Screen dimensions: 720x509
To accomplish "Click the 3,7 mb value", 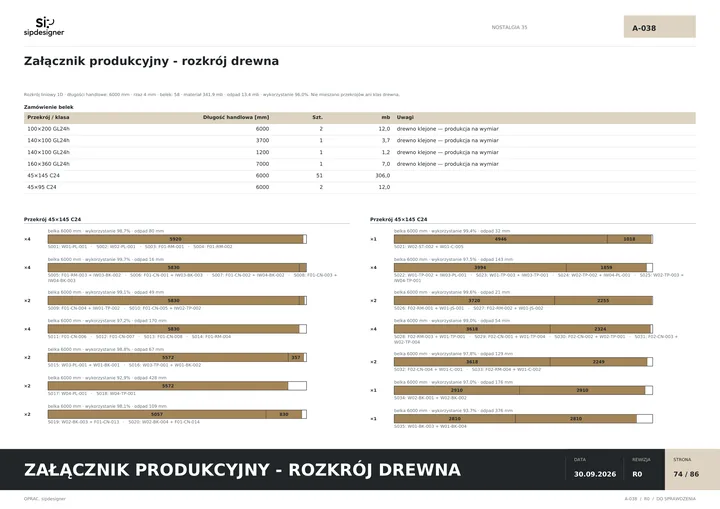I will pyautogui.click(x=386, y=141).
